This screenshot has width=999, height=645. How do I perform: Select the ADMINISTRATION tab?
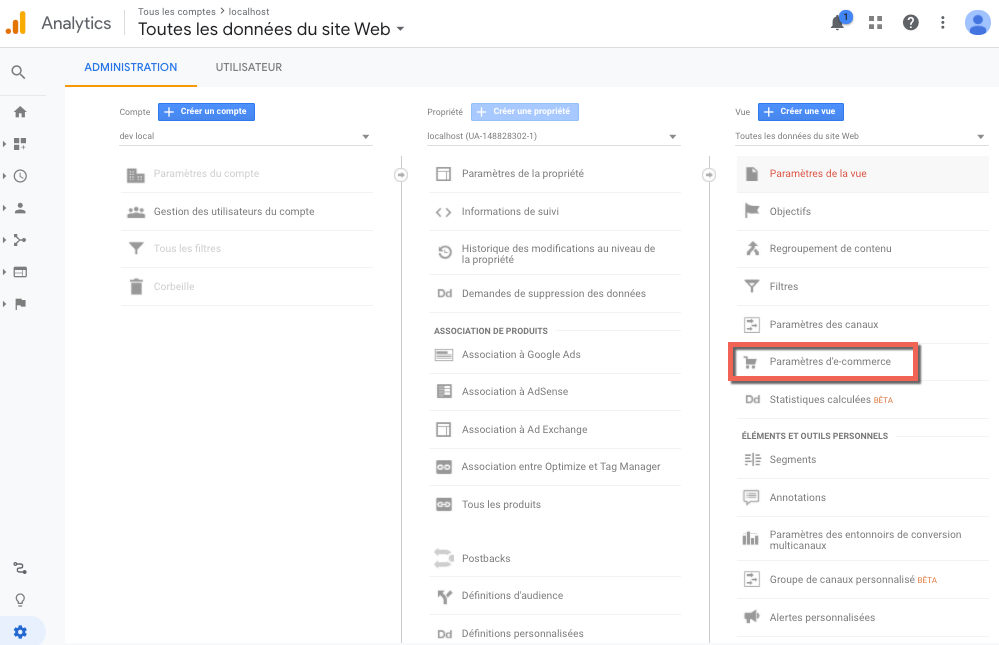(130, 67)
